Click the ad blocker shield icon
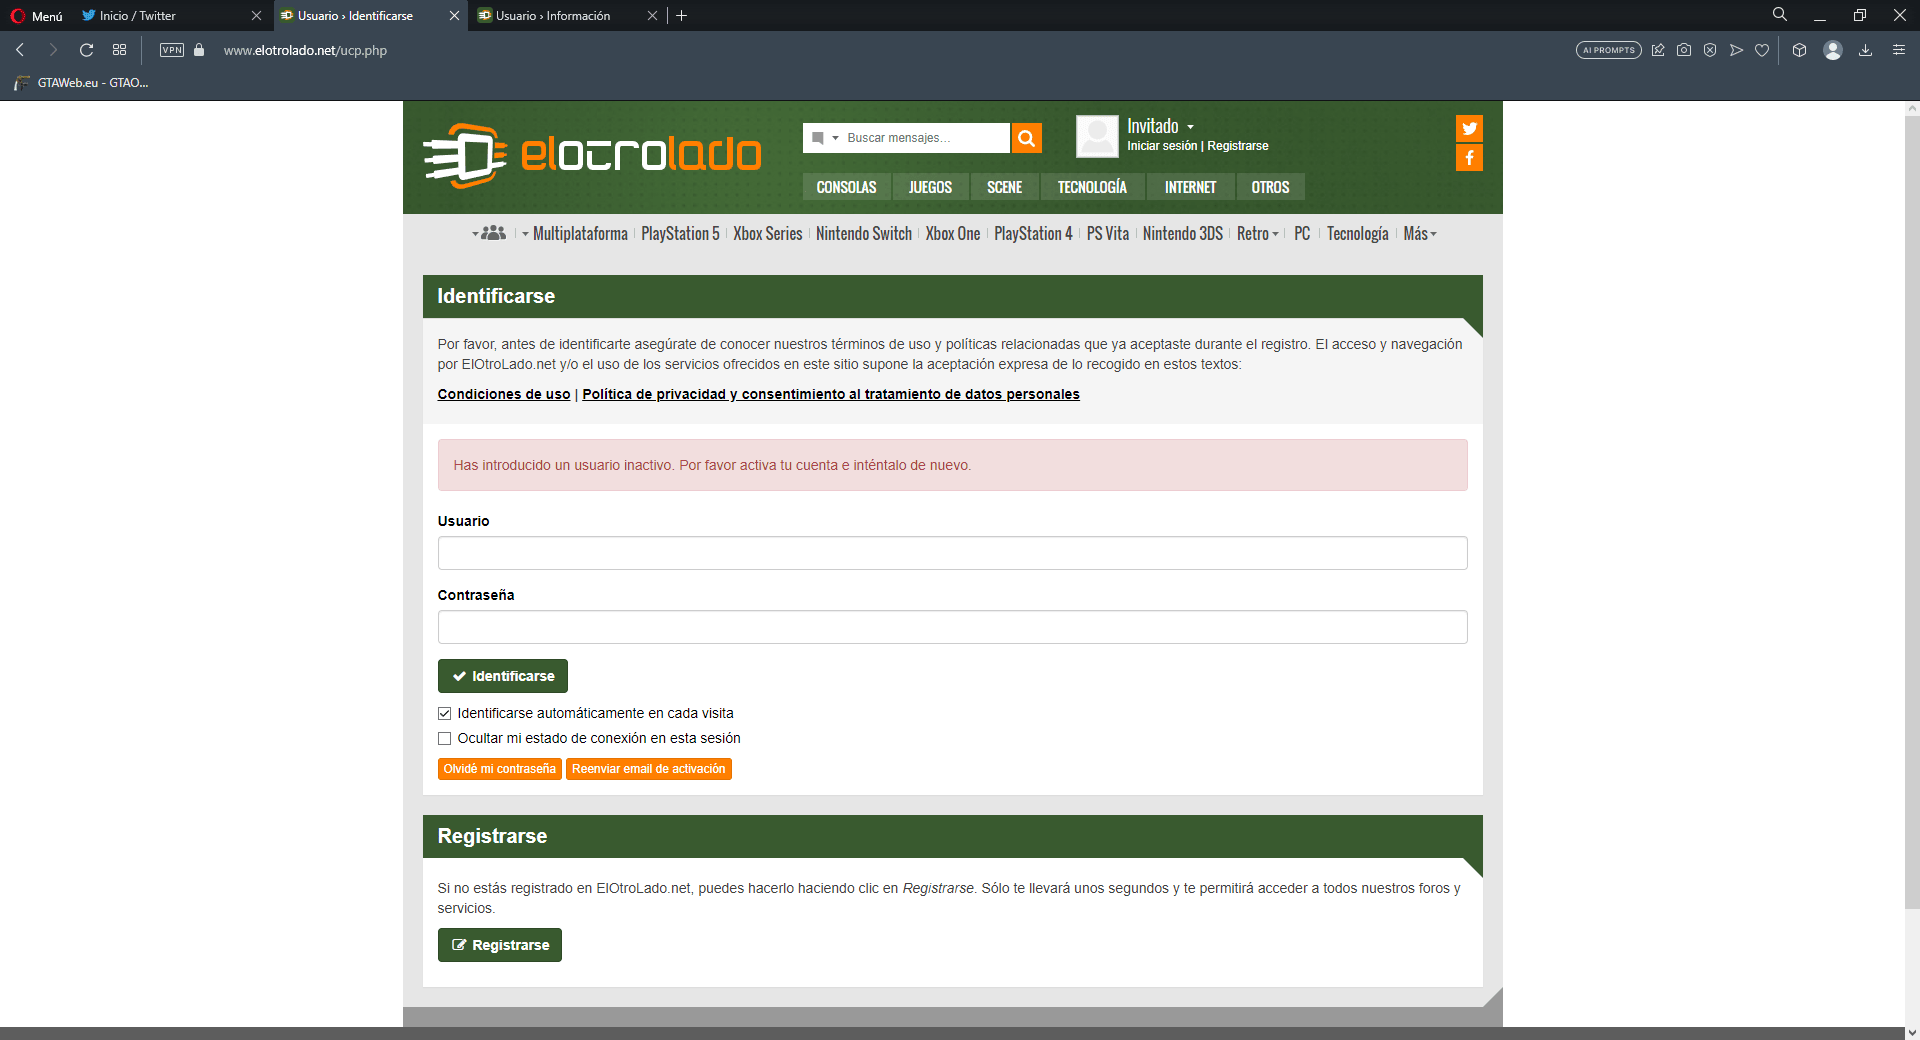Viewport: 1920px width, 1040px height. click(1710, 50)
